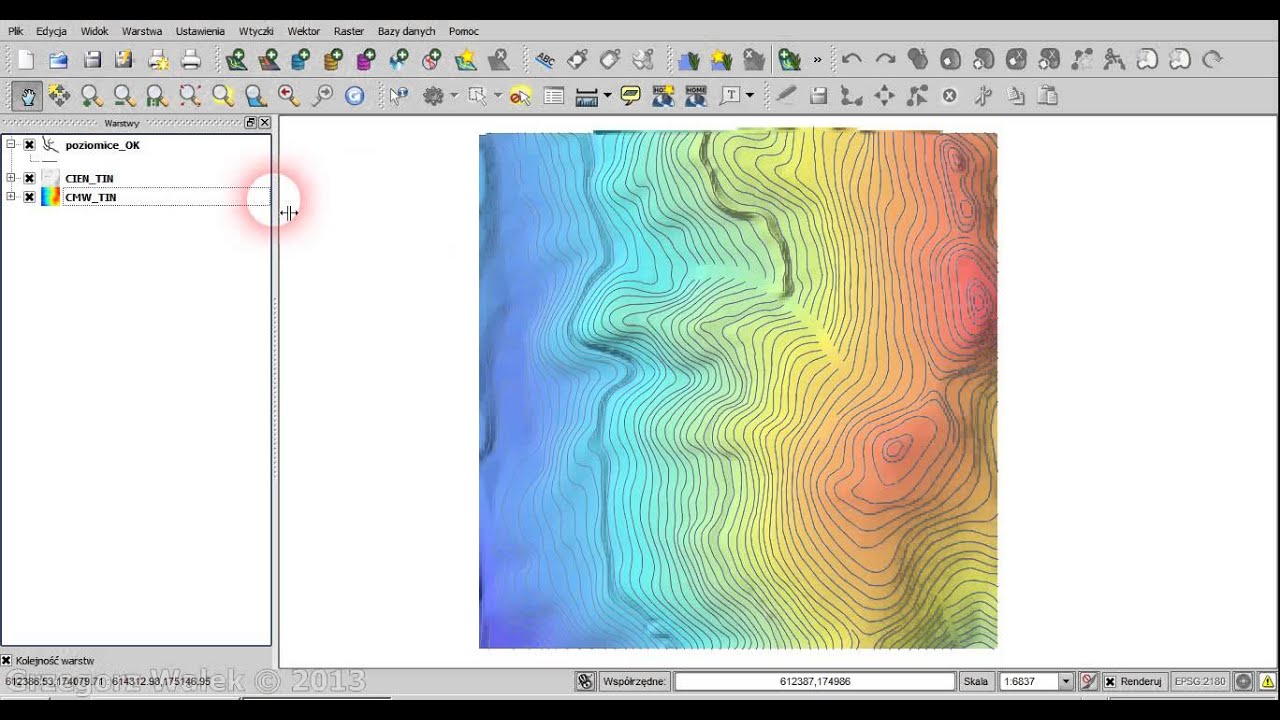Click the Paste Features clipboard icon
1280x720 pixels.
(x=1048, y=96)
